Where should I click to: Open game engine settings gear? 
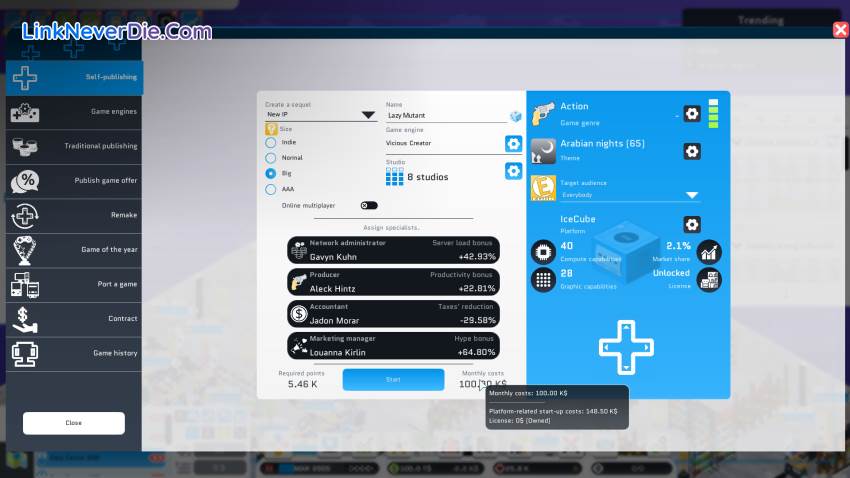(513, 143)
